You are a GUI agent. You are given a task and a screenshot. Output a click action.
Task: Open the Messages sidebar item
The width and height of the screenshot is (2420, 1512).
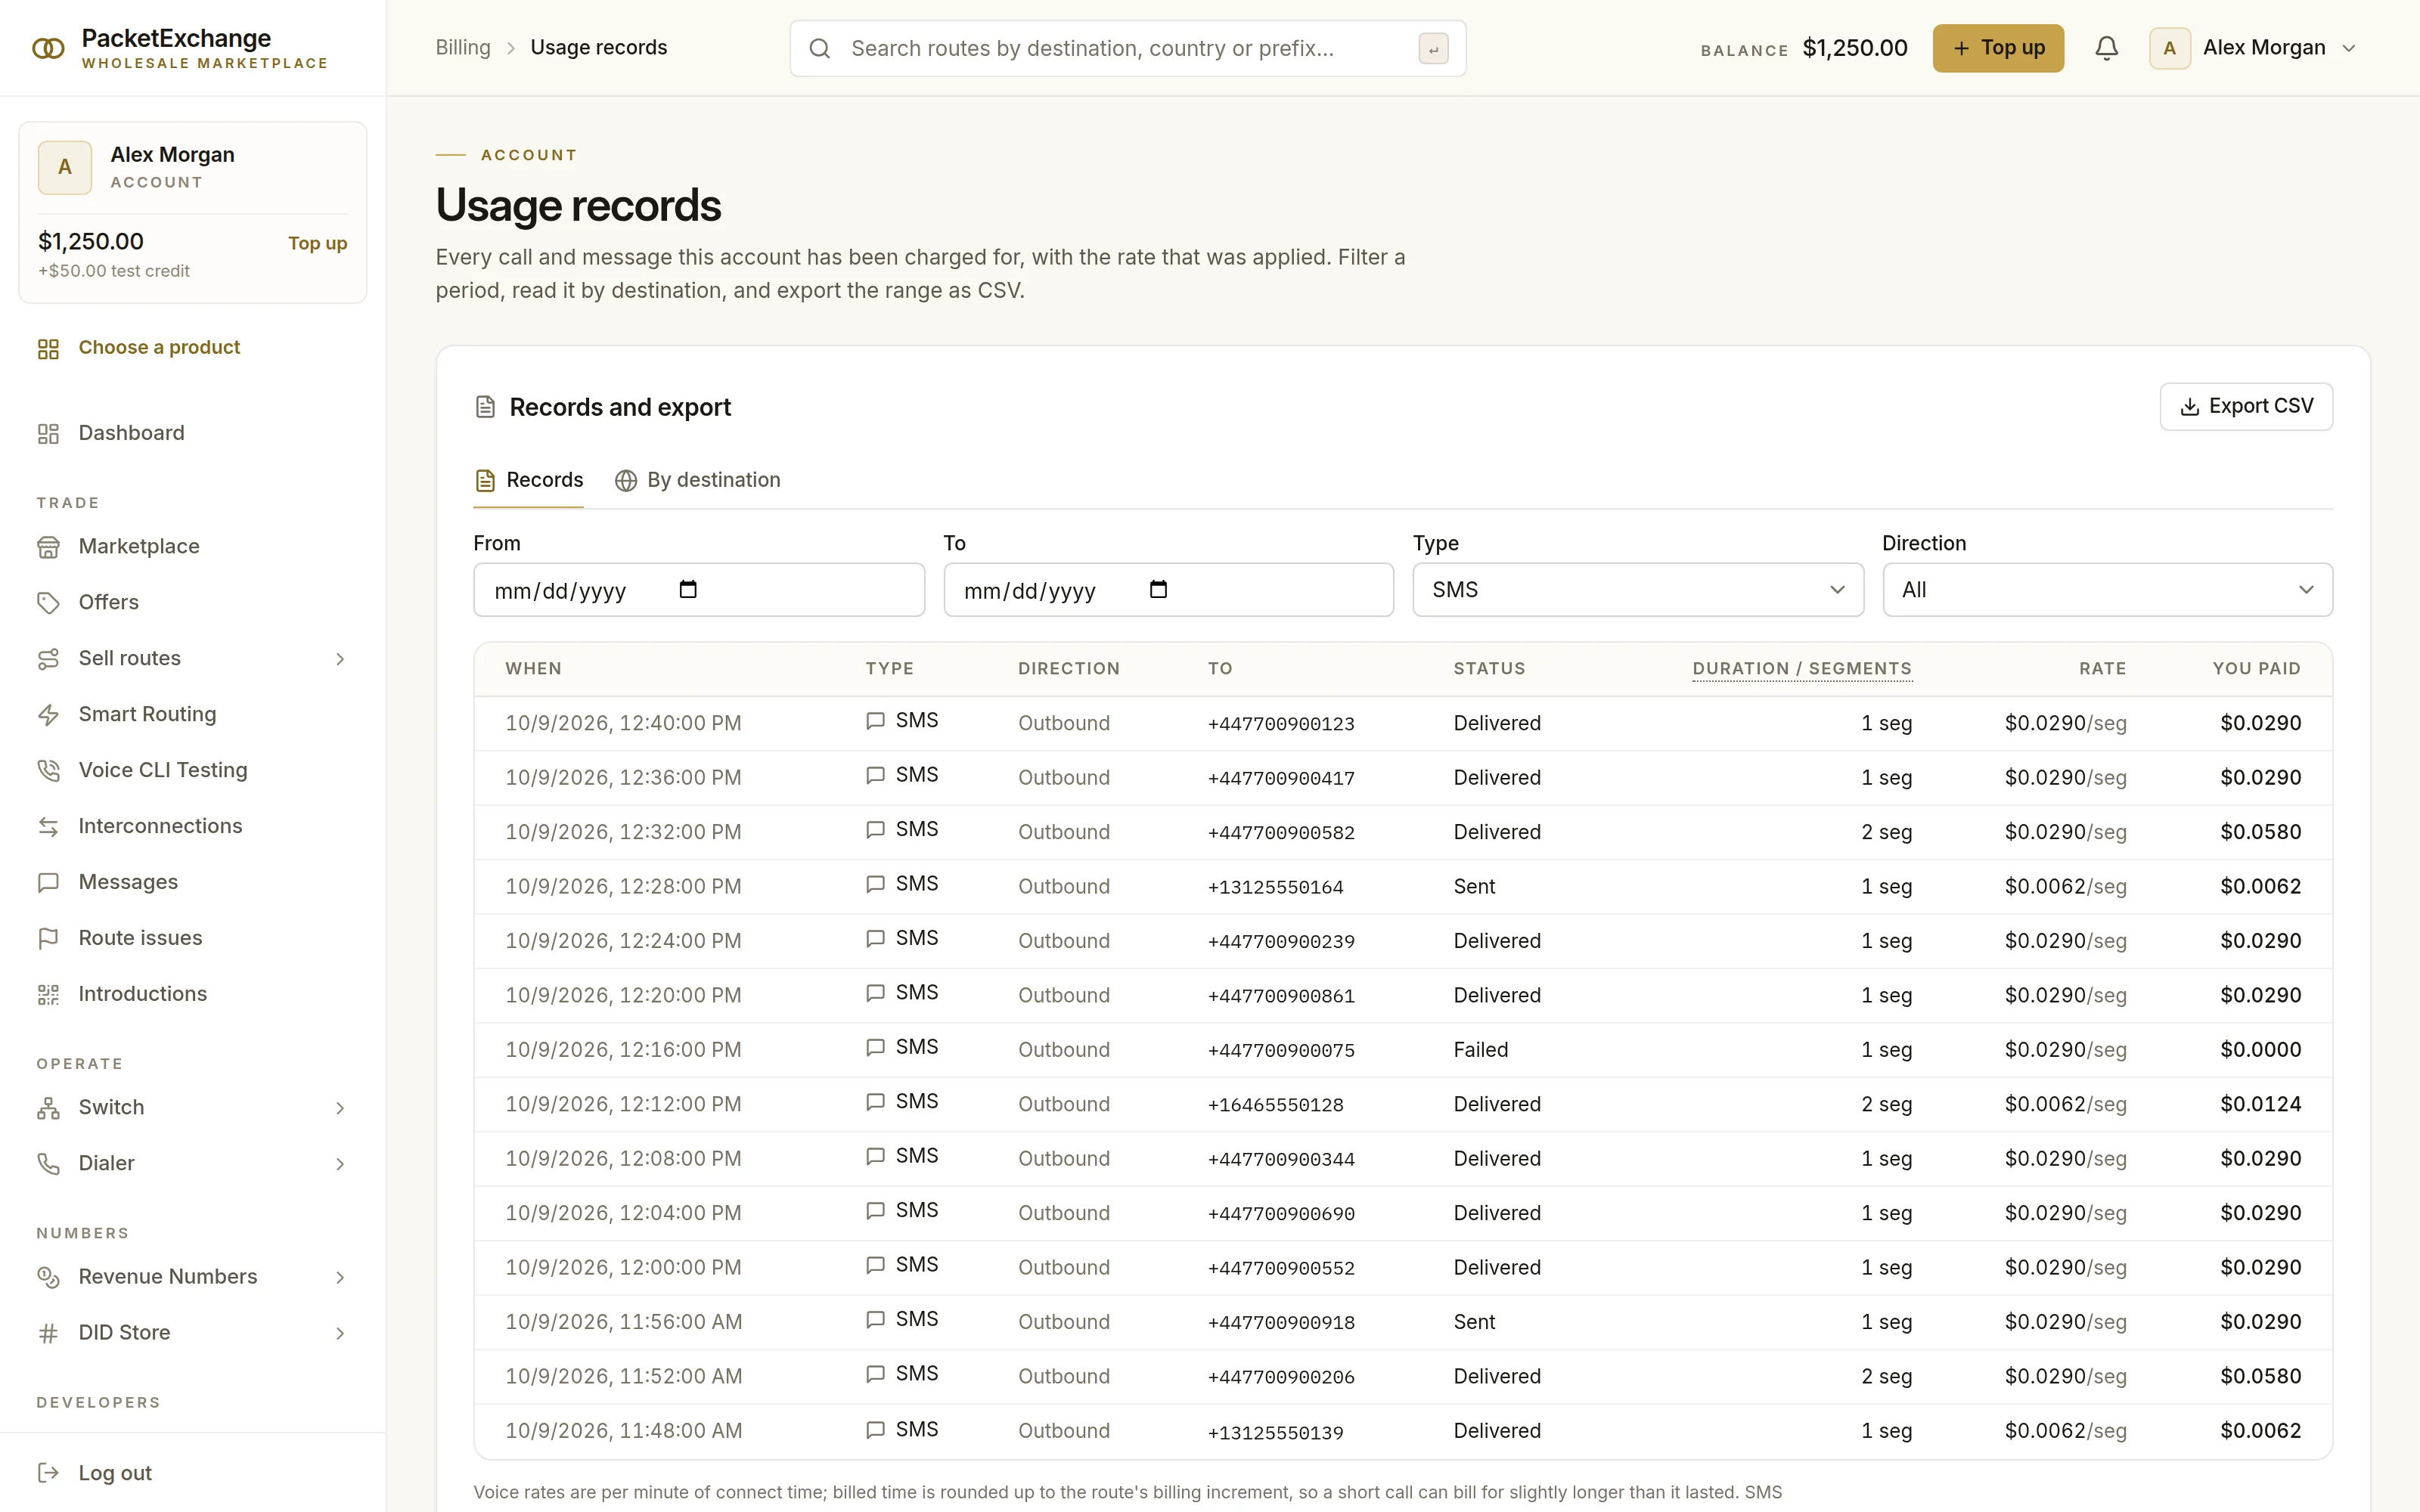192,882
